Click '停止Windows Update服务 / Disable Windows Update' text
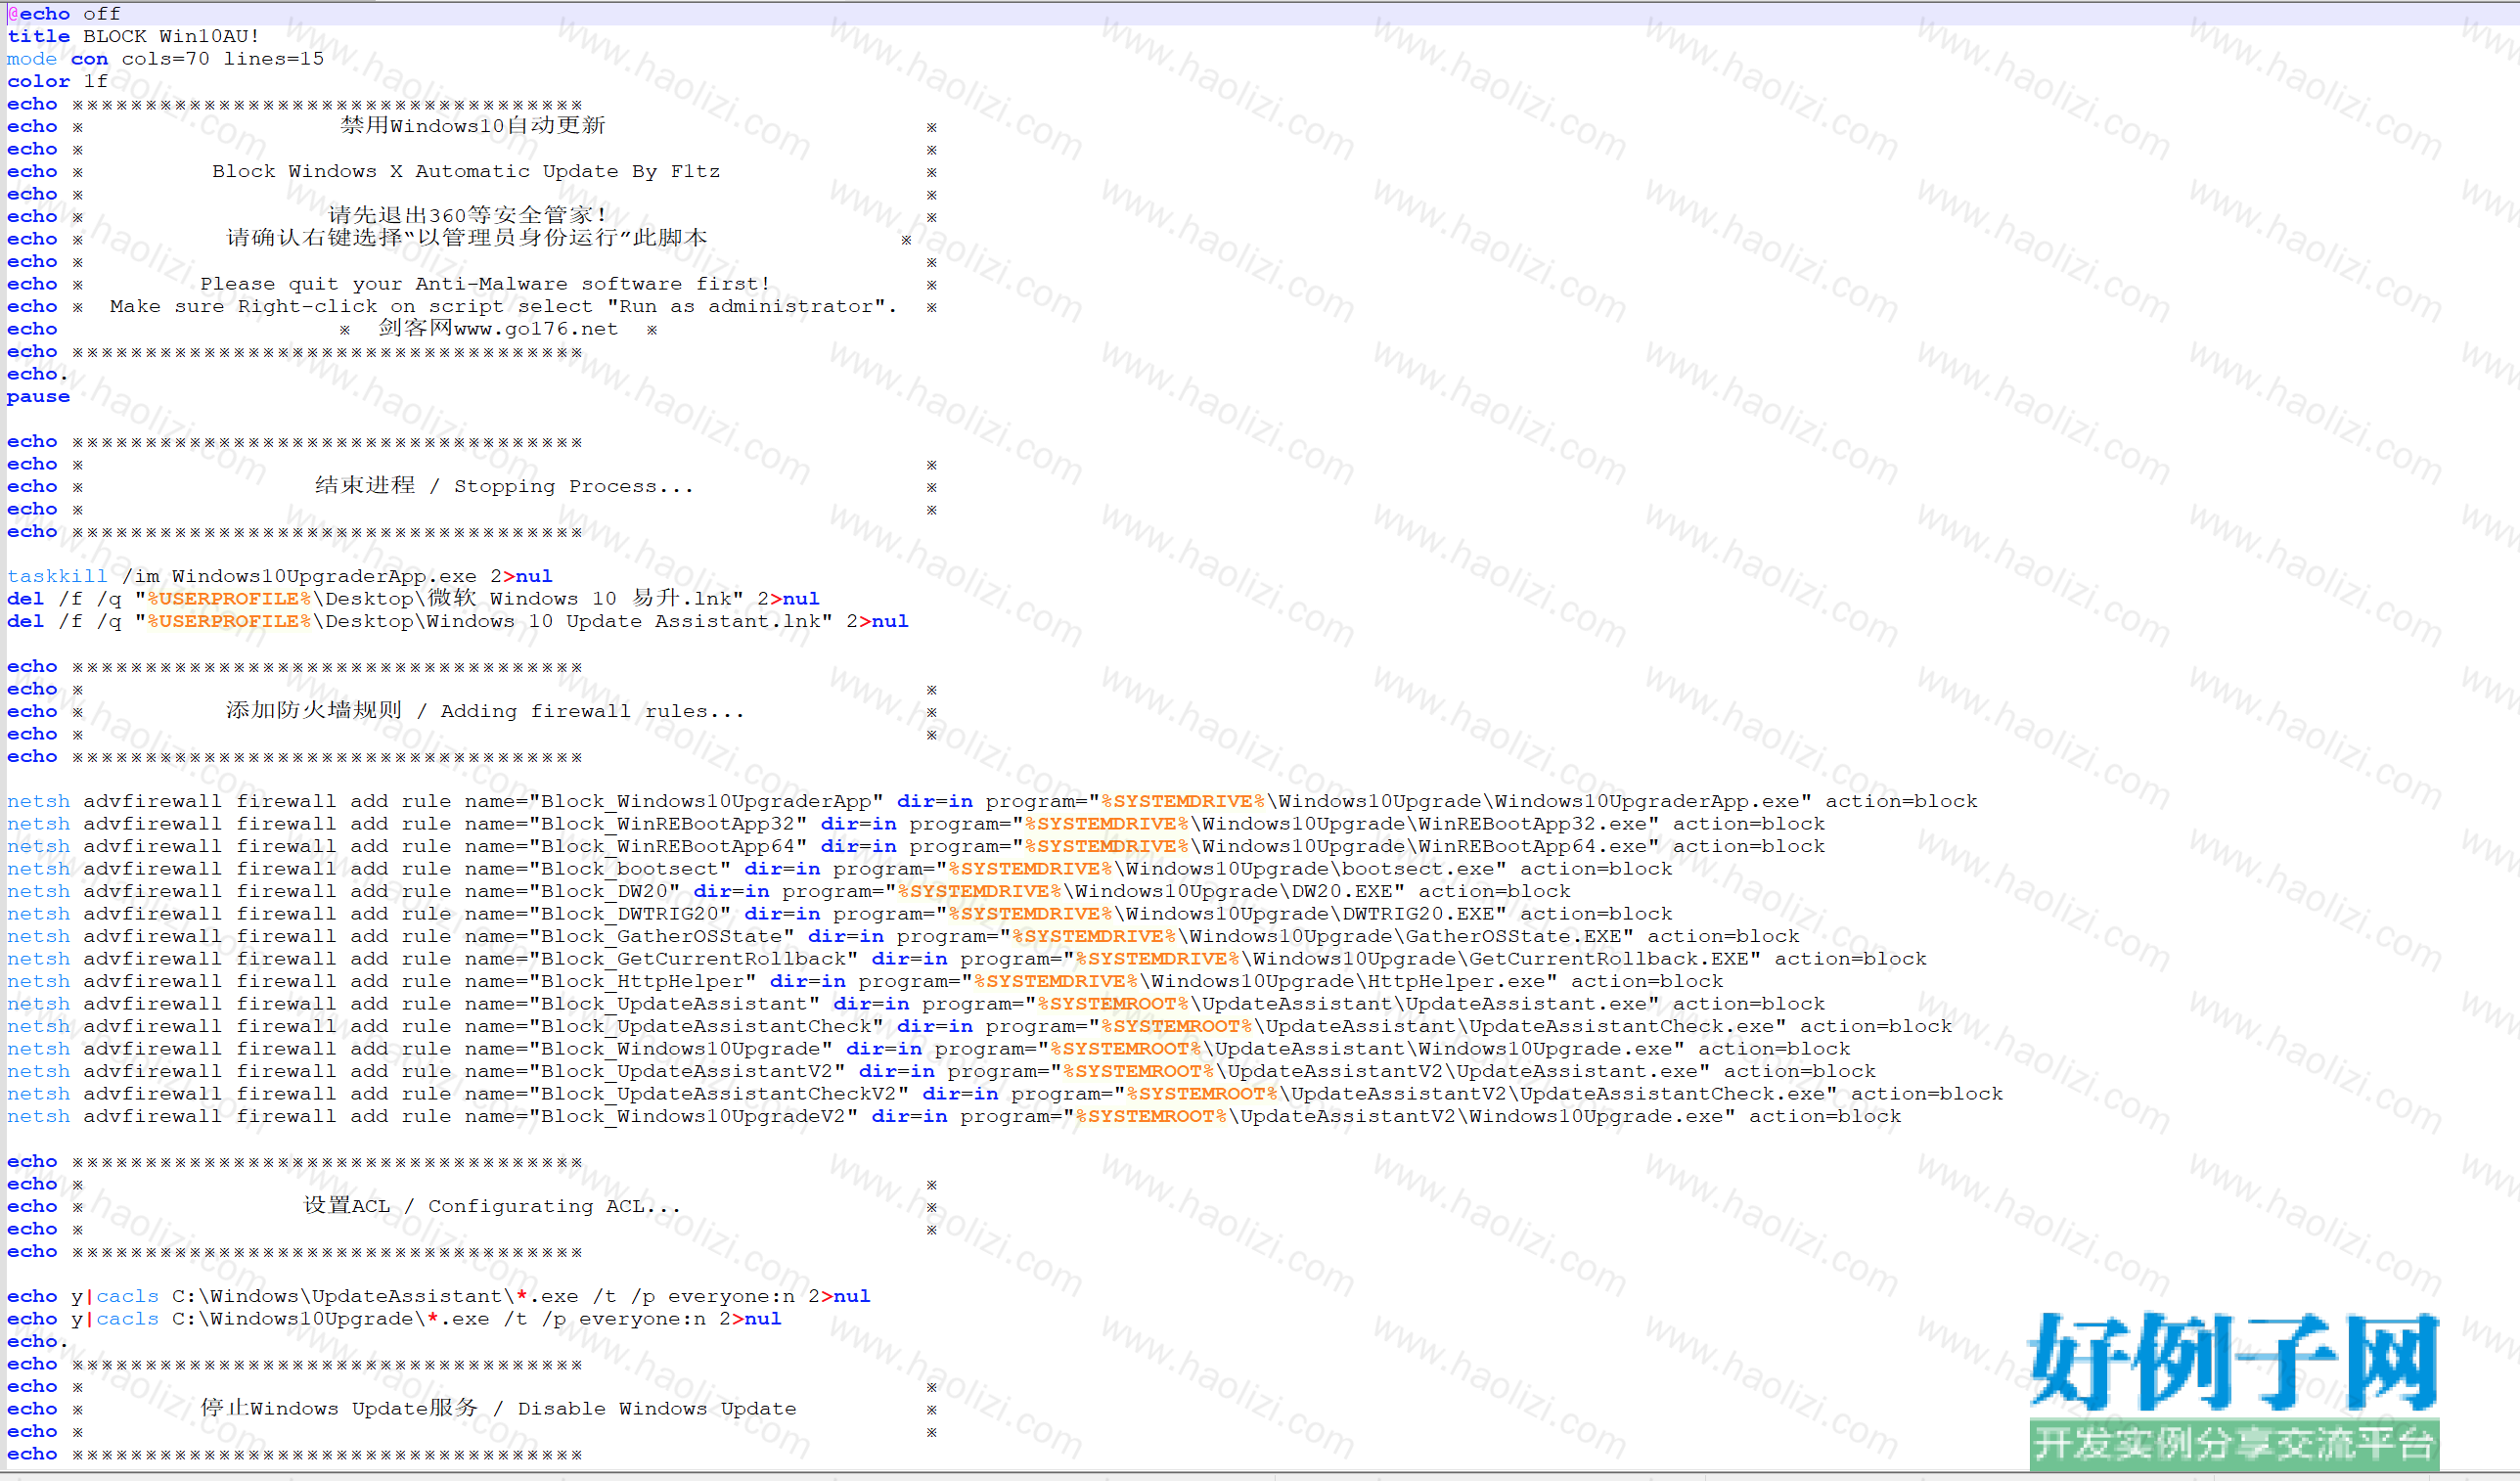The image size is (2520, 1481). coord(498,1409)
